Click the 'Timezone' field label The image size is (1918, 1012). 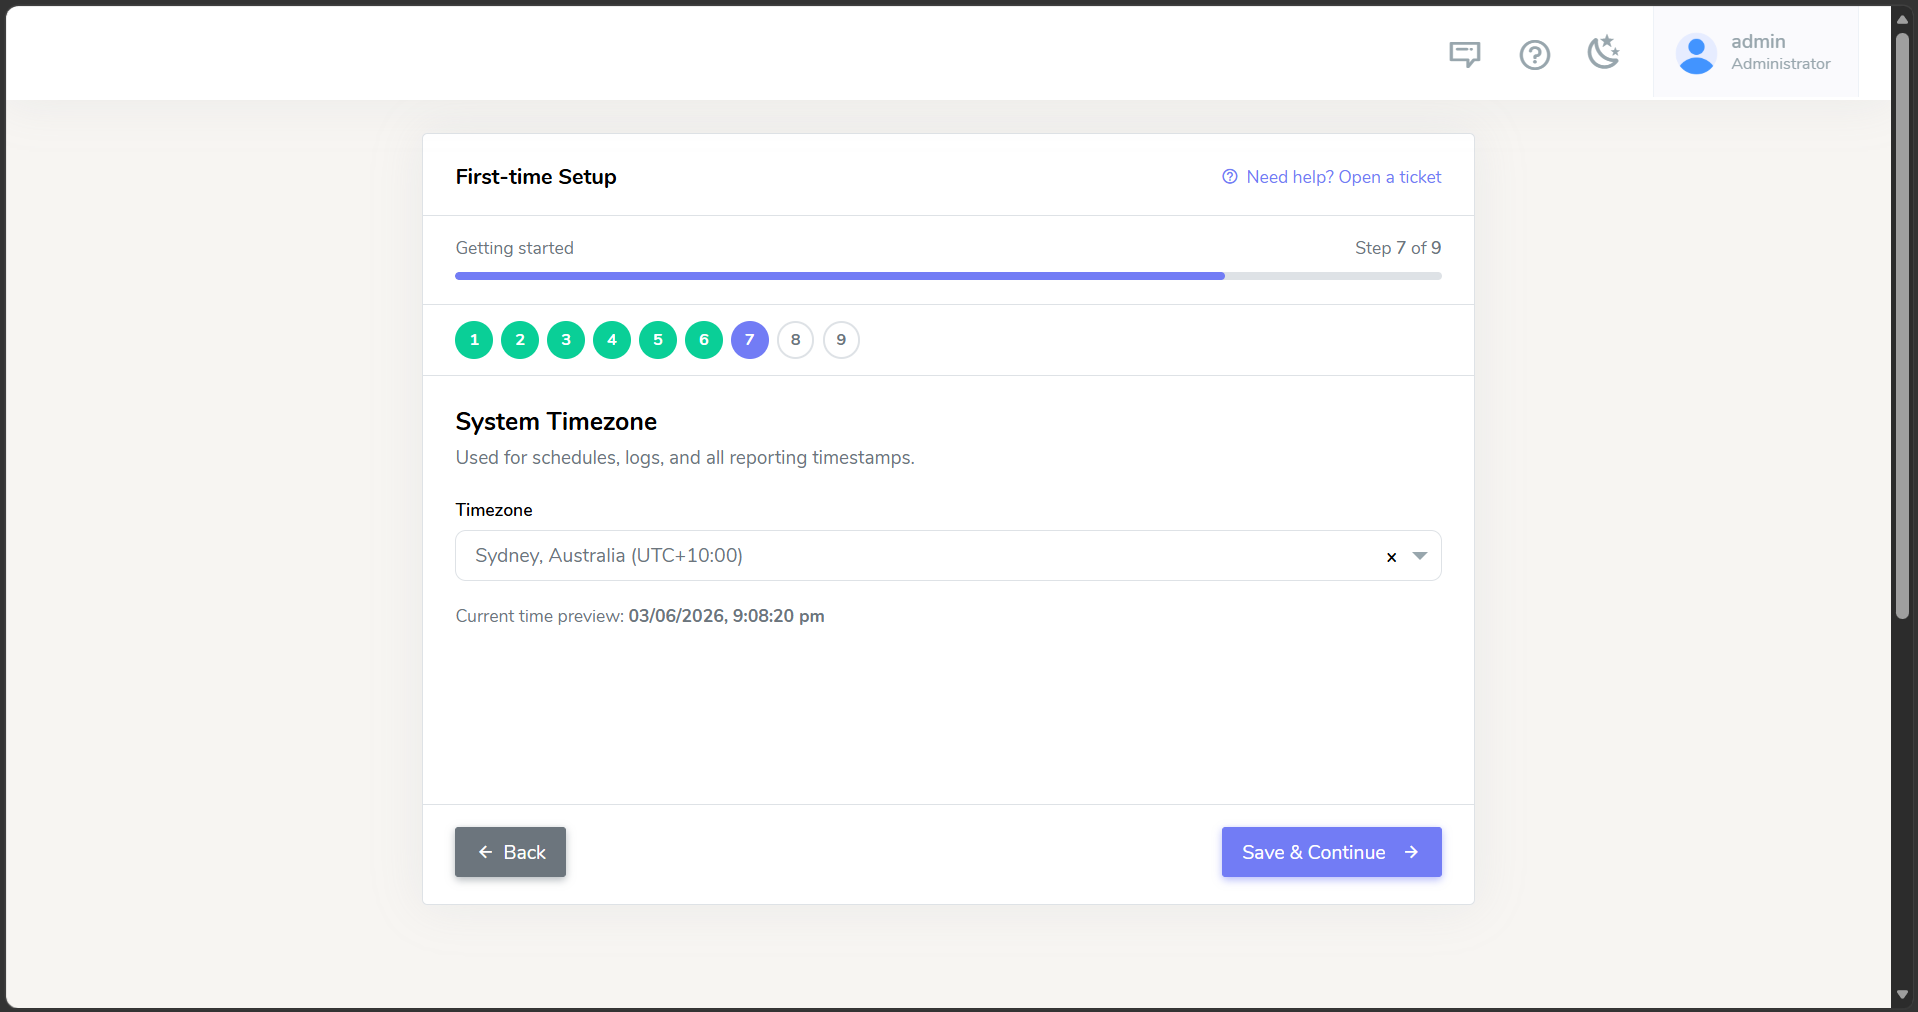click(494, 510)
